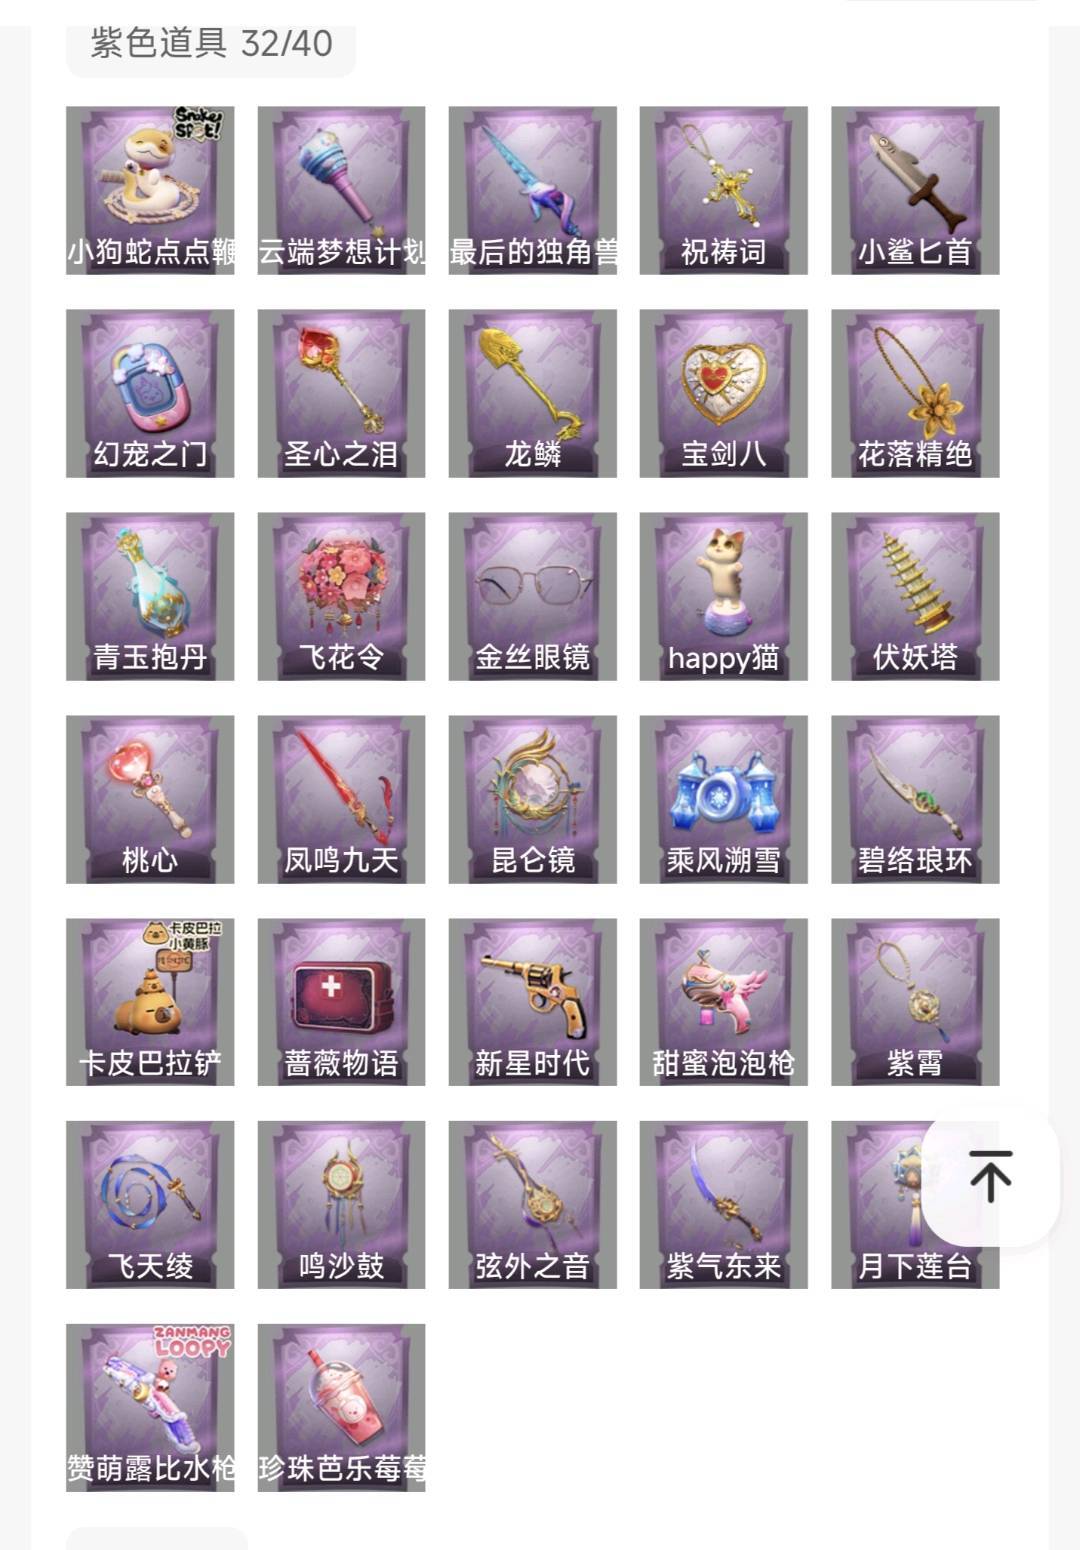This screenshot has width=1080, height=1550.
Task: Choose the 宝剑八 heart item
Action: click(x=724, y=393)
